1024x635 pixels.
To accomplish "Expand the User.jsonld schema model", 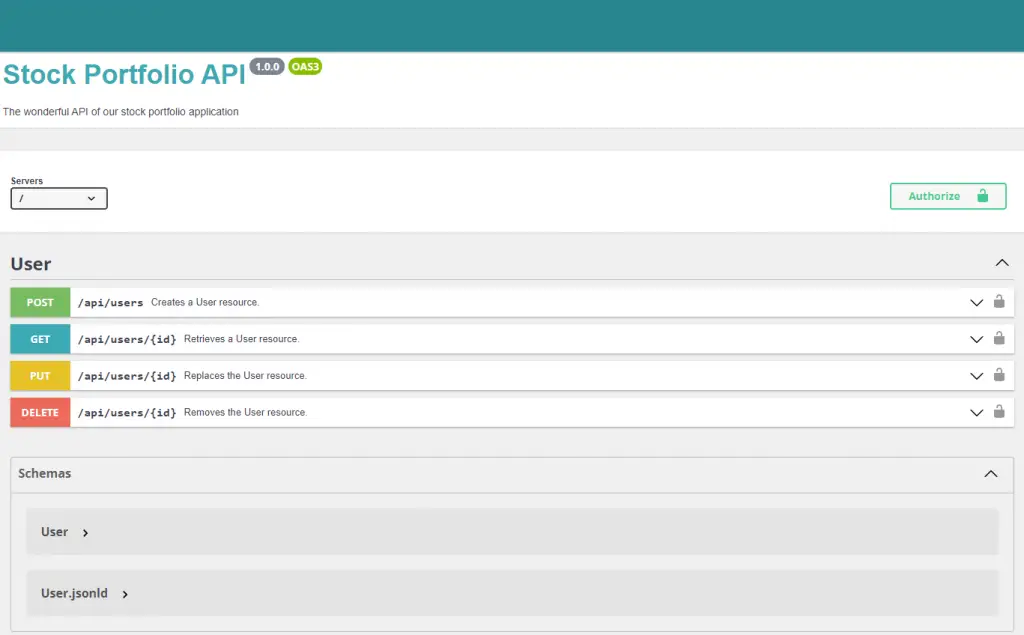I will 84,593.
